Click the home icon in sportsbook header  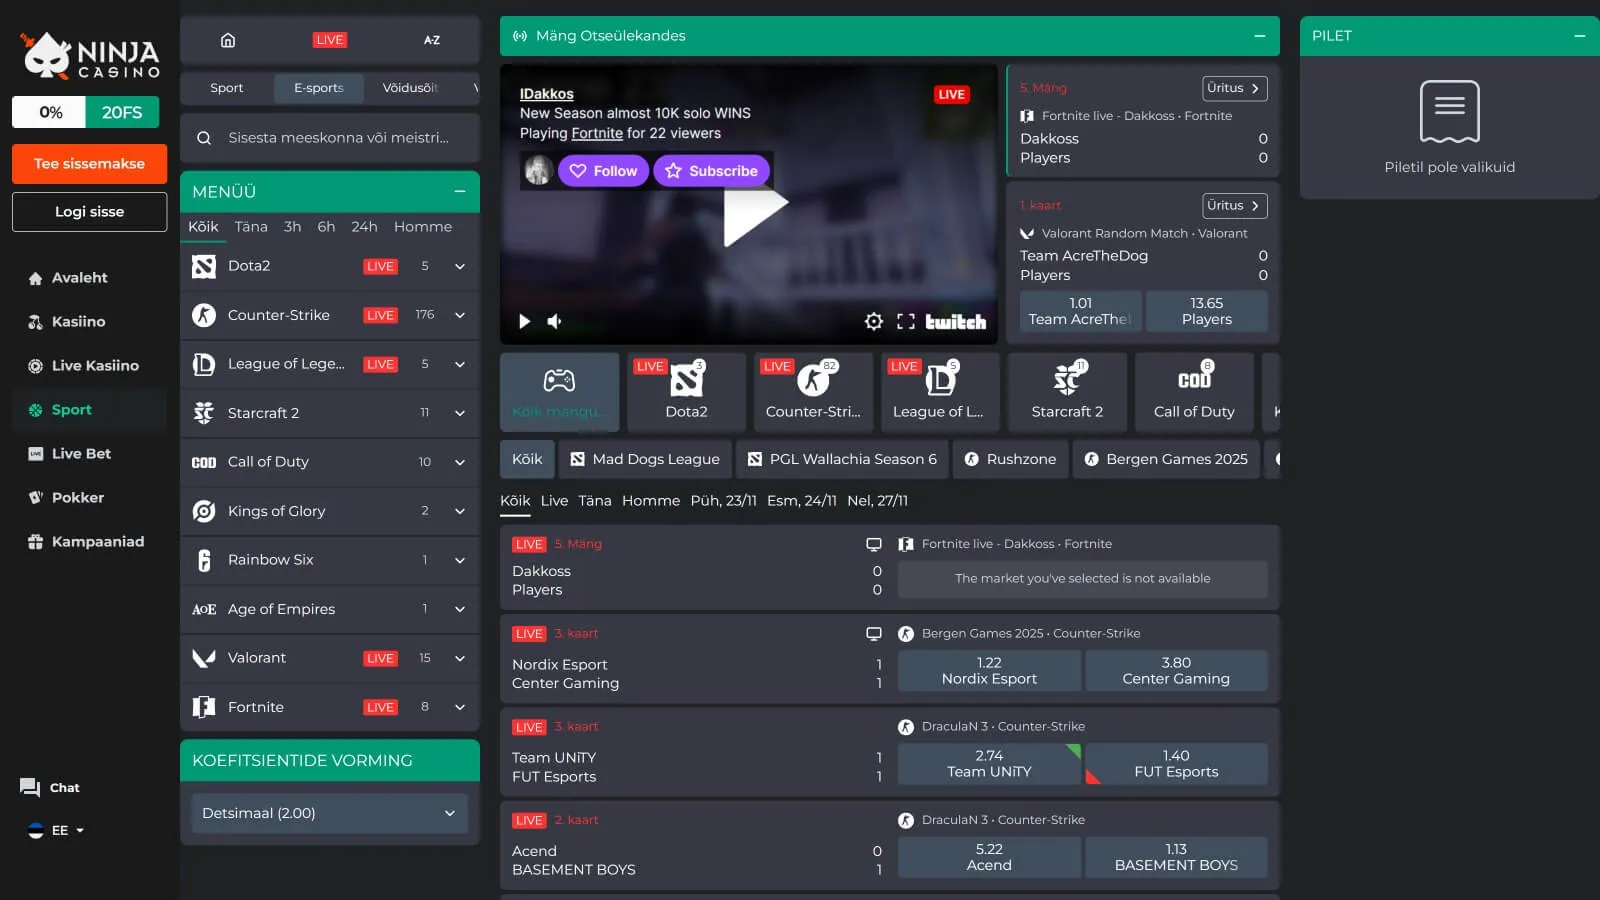click(x=228, y=40)
